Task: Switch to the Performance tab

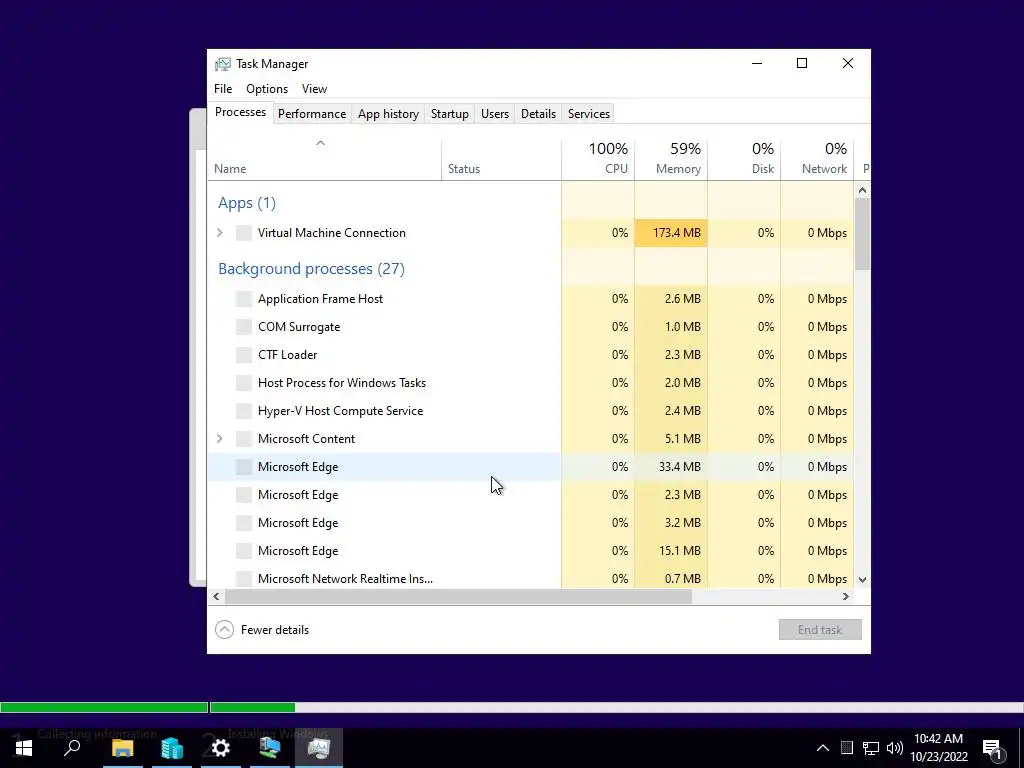Action: click(x=312, y=114)
